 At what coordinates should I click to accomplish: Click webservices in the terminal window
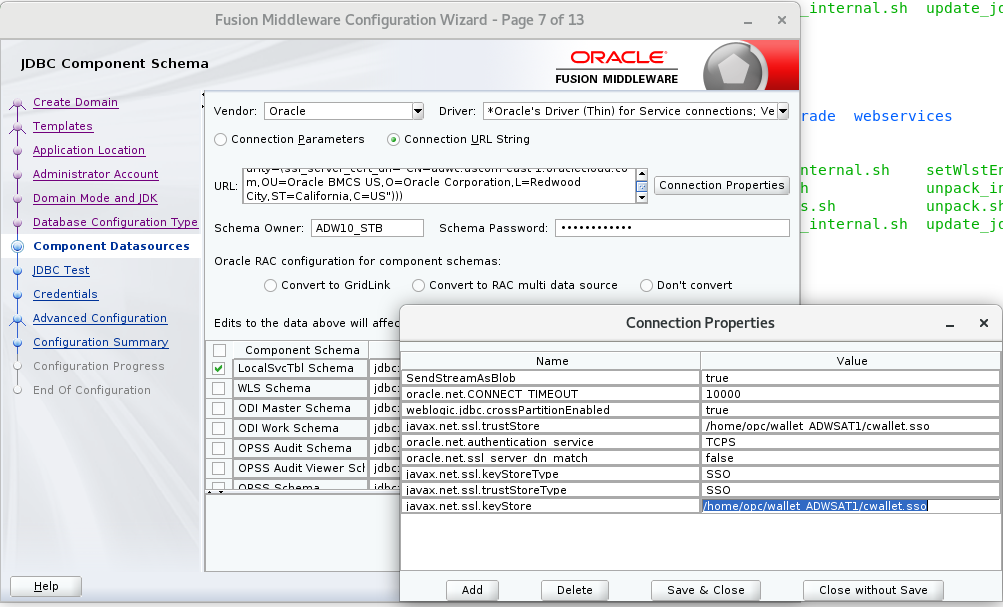(x=903, y=116)
